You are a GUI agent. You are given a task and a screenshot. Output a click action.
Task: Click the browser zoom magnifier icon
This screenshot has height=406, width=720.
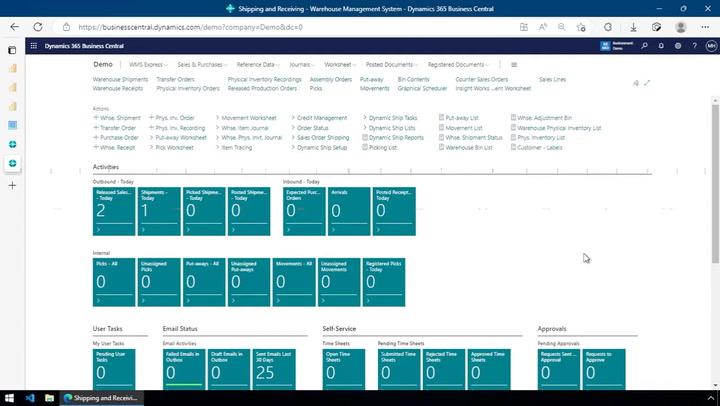point(561,27)
